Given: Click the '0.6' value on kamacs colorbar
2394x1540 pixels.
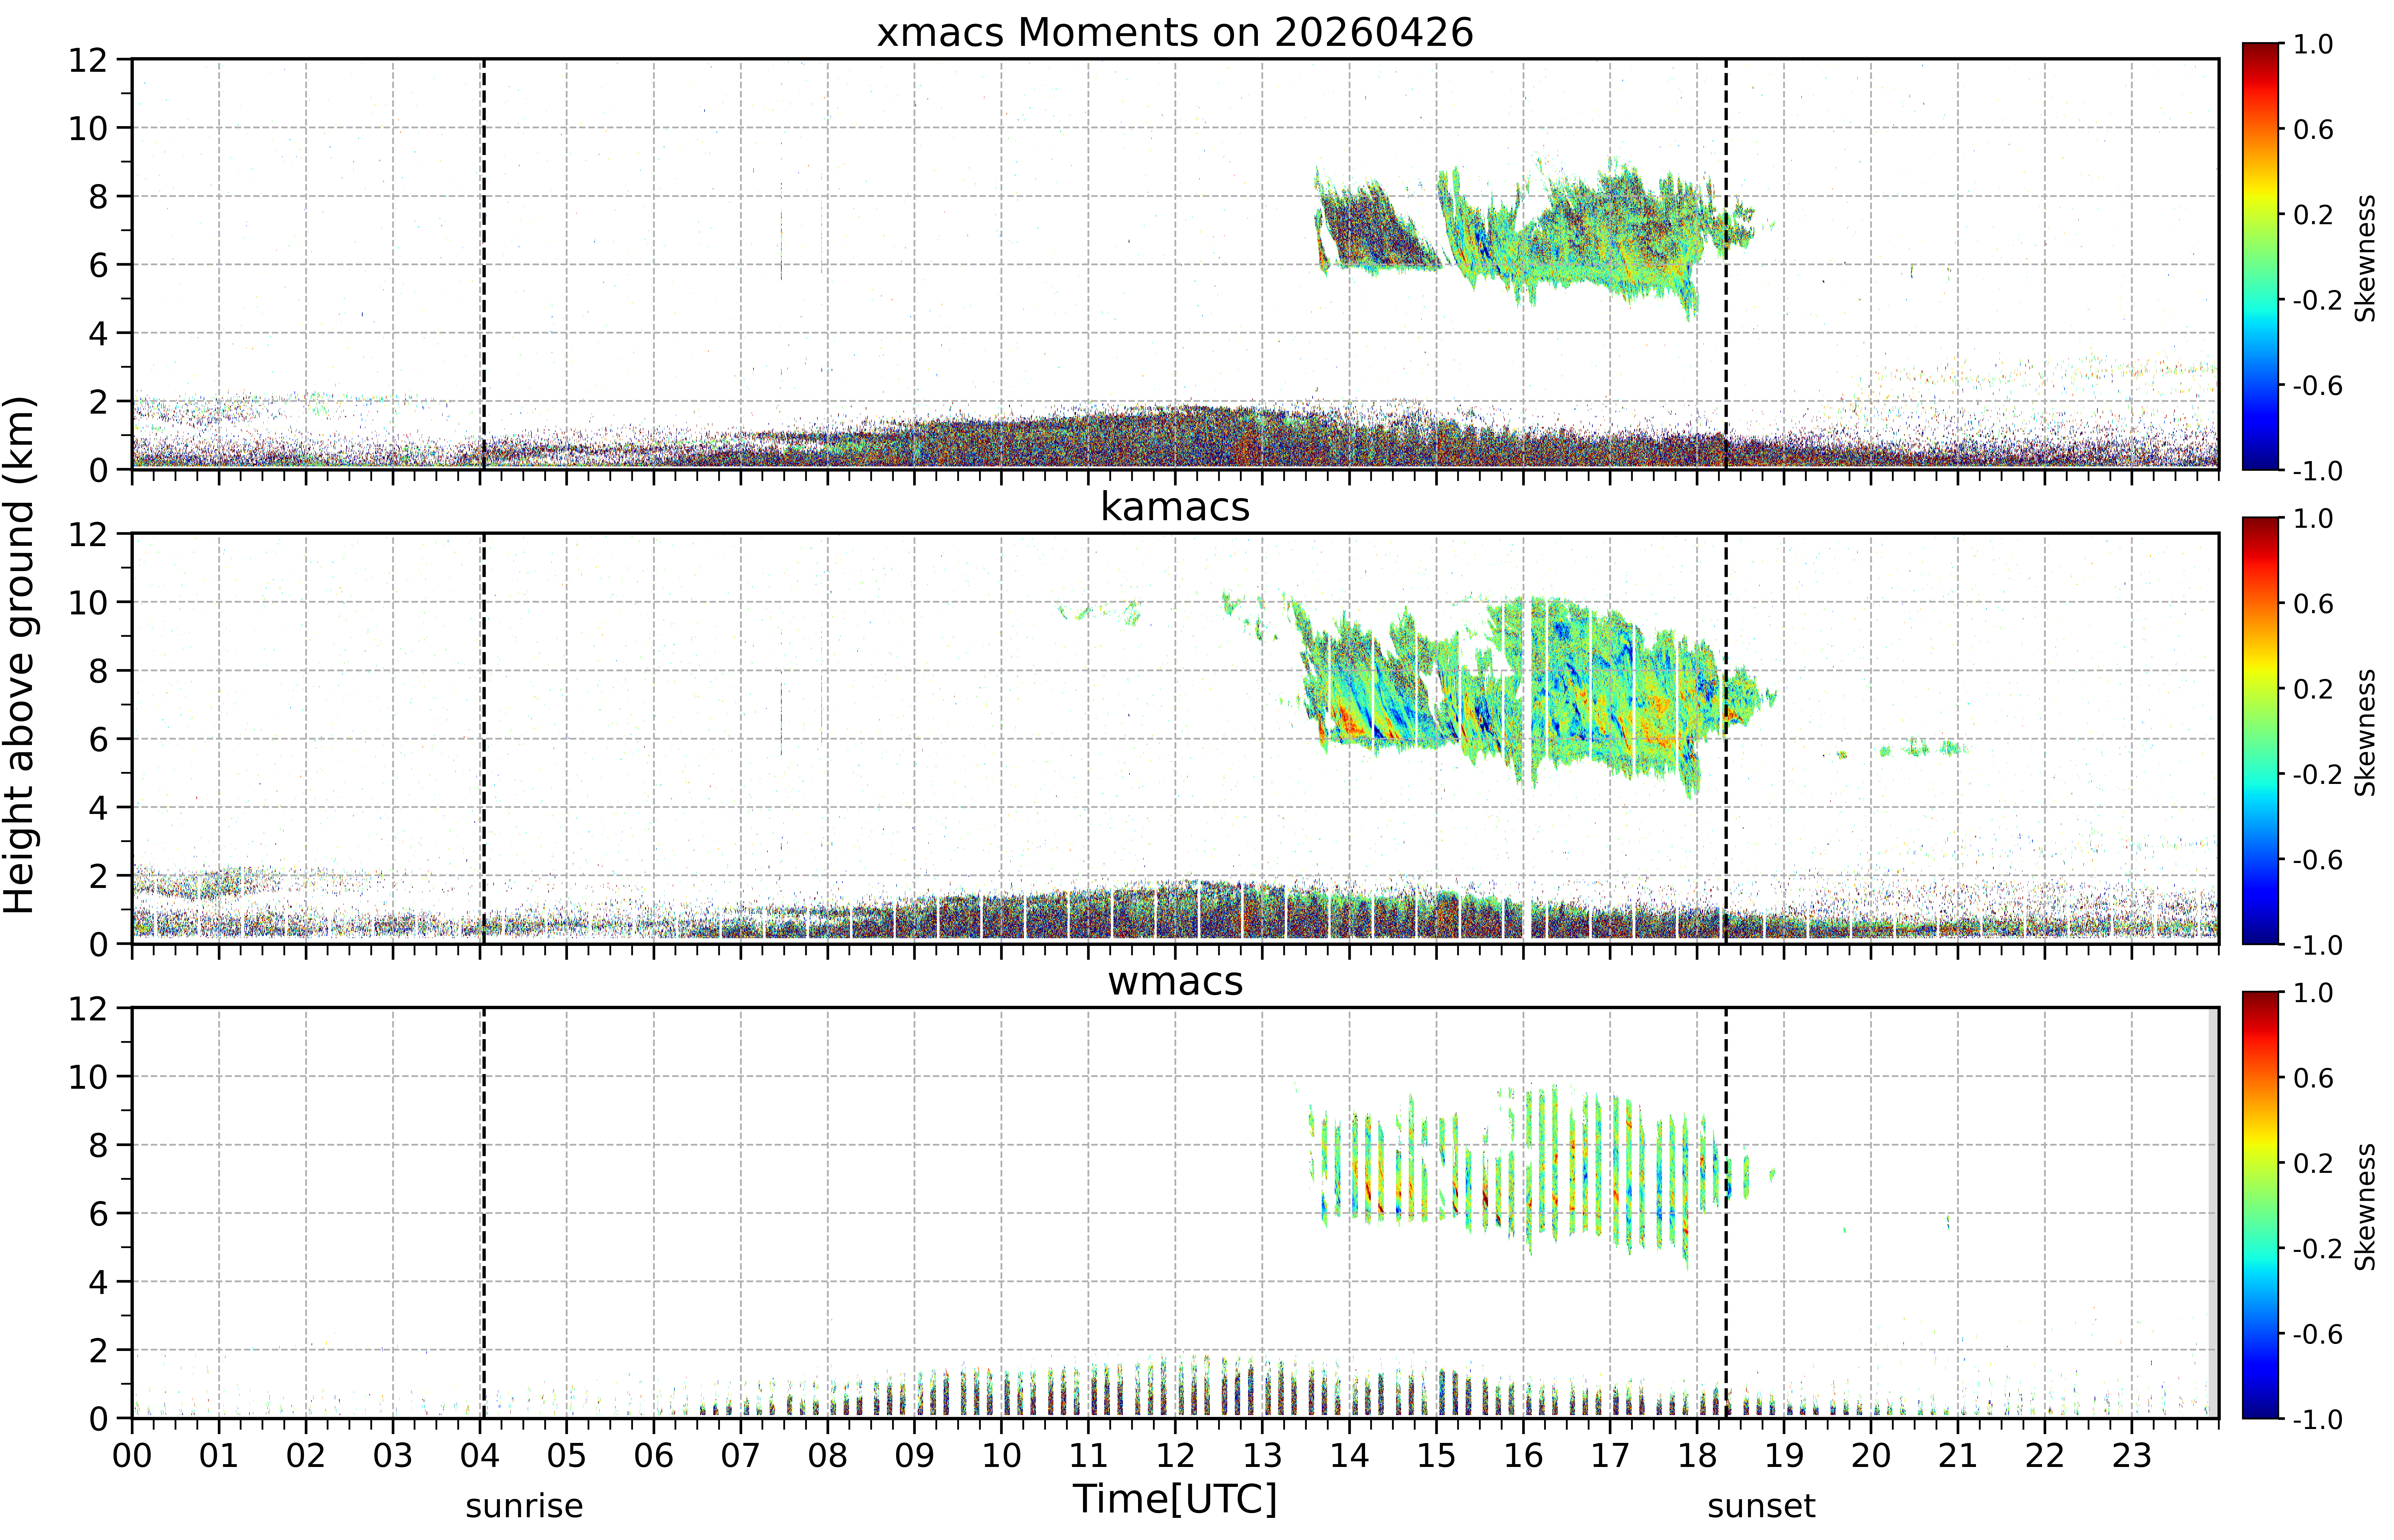Looking at the screenshot, I should [x=2313, y=604].
